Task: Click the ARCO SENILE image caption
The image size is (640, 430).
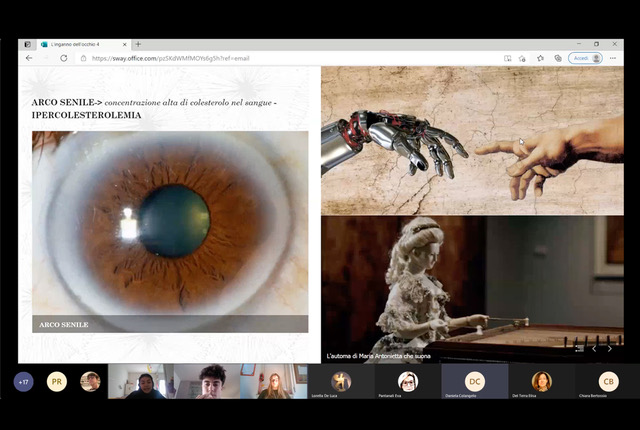Action: point(64,325)
